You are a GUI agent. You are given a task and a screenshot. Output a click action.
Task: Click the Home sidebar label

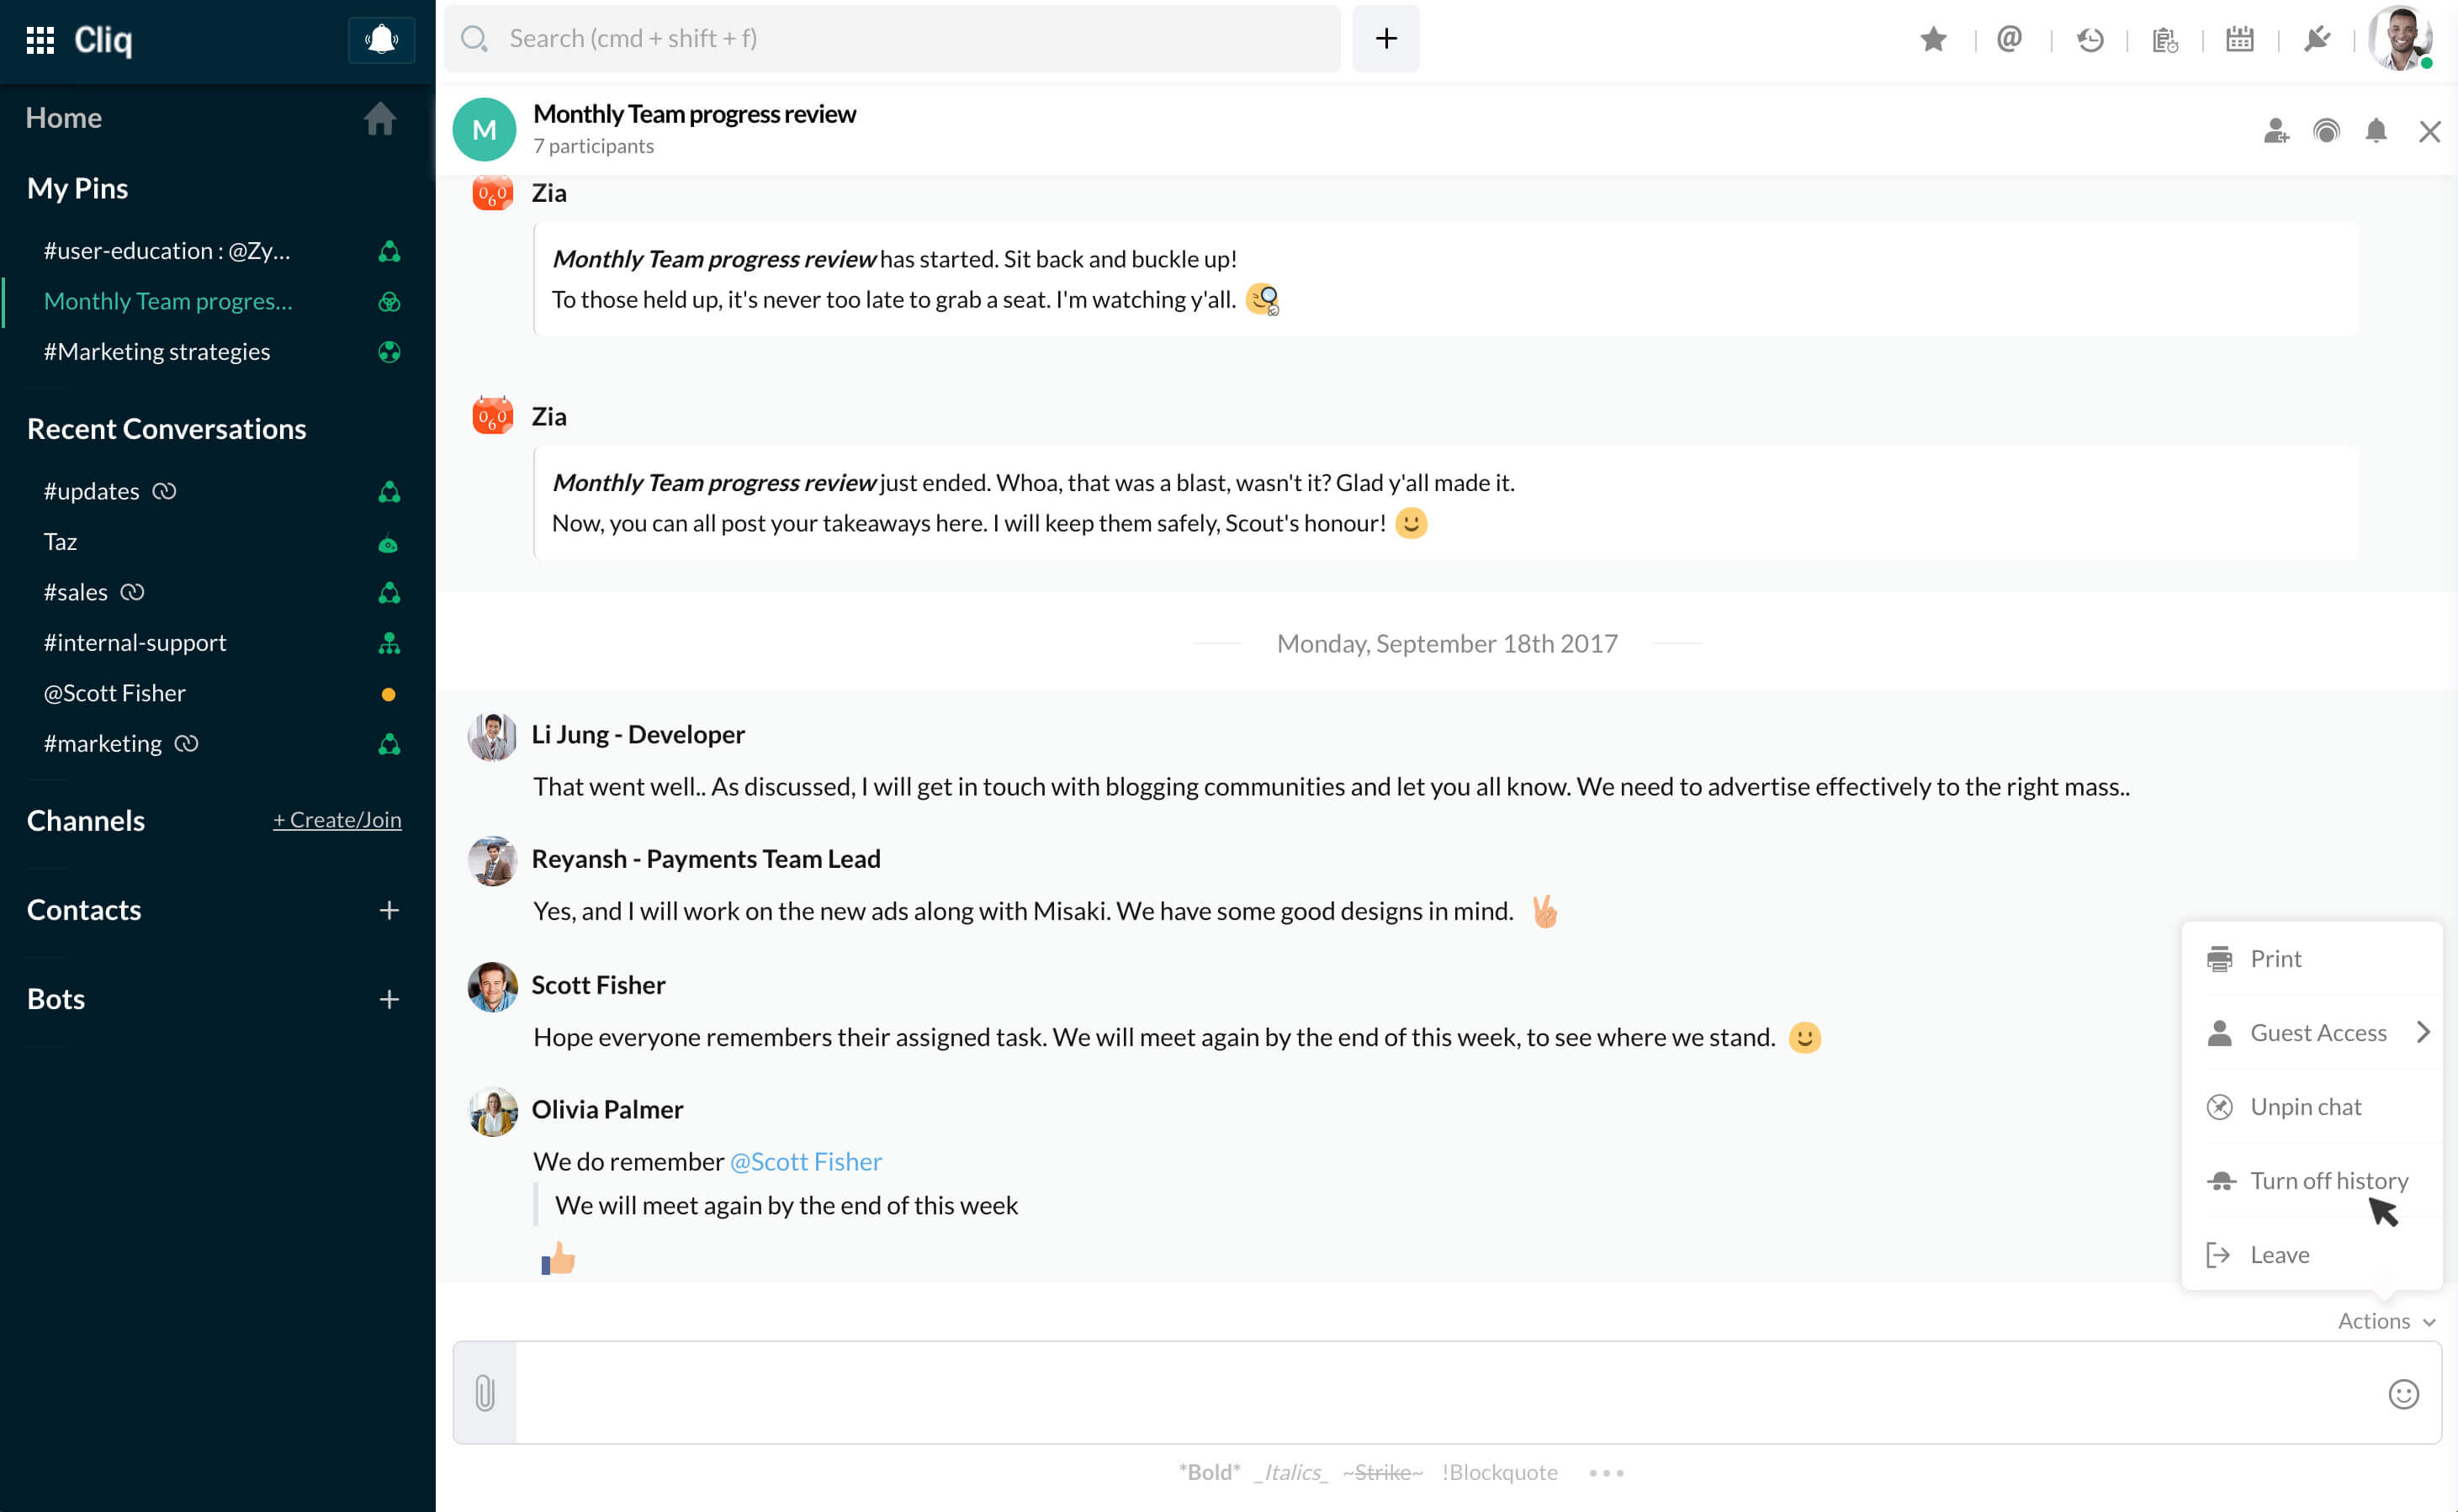pyautogui.click(x=64, y=118)
